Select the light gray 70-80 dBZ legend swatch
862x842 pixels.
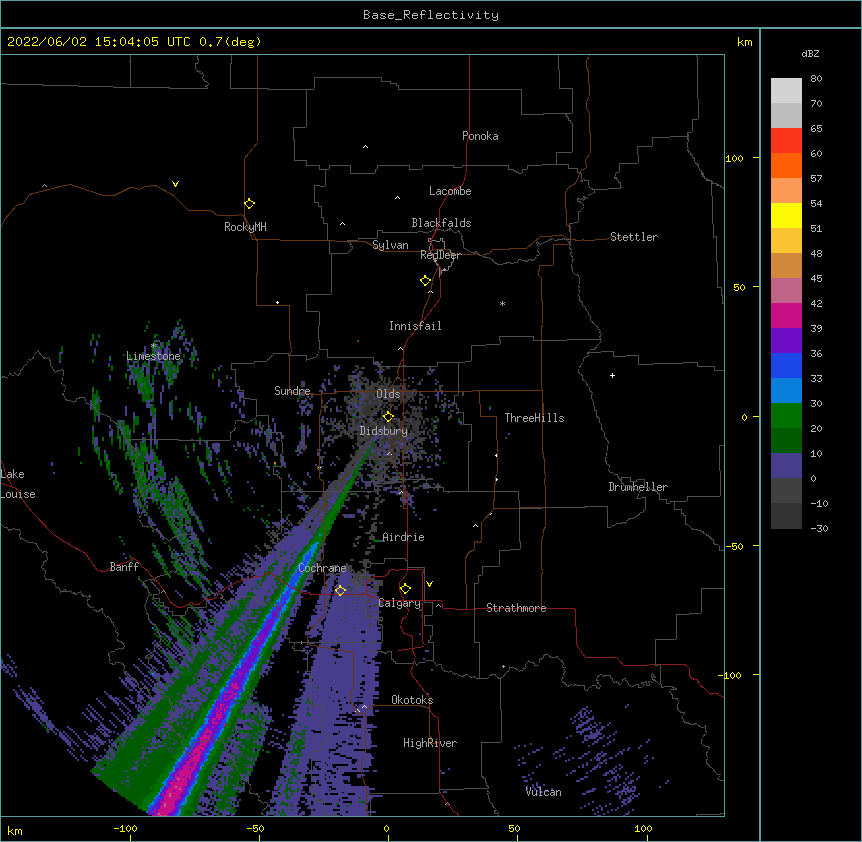click(x=786, y=91)
